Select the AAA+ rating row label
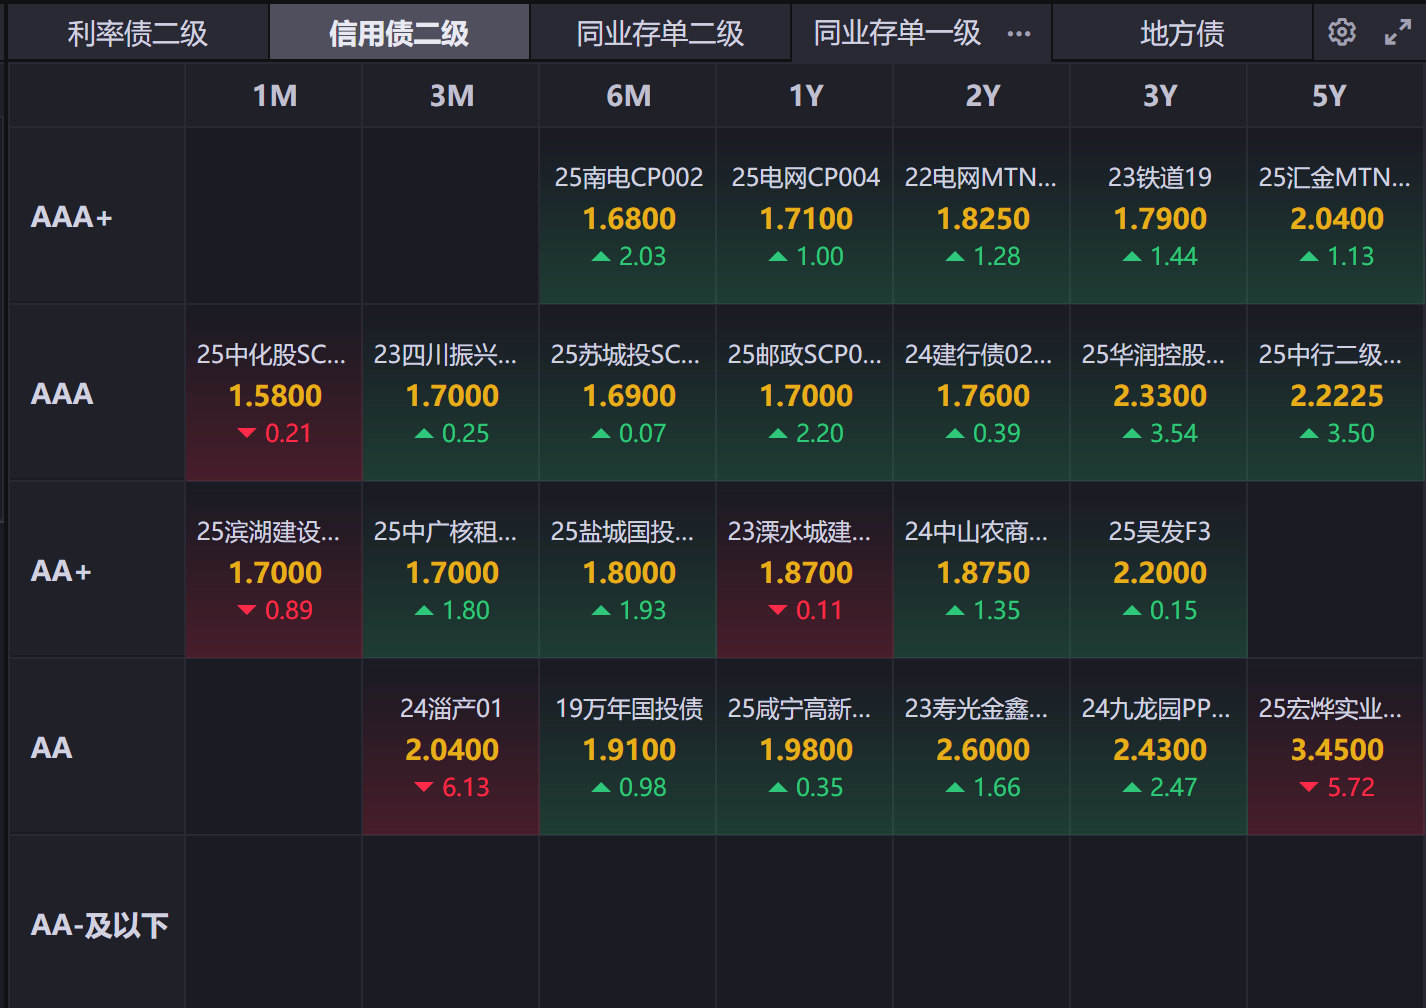 pyautogui.click(x=72, y=217)
